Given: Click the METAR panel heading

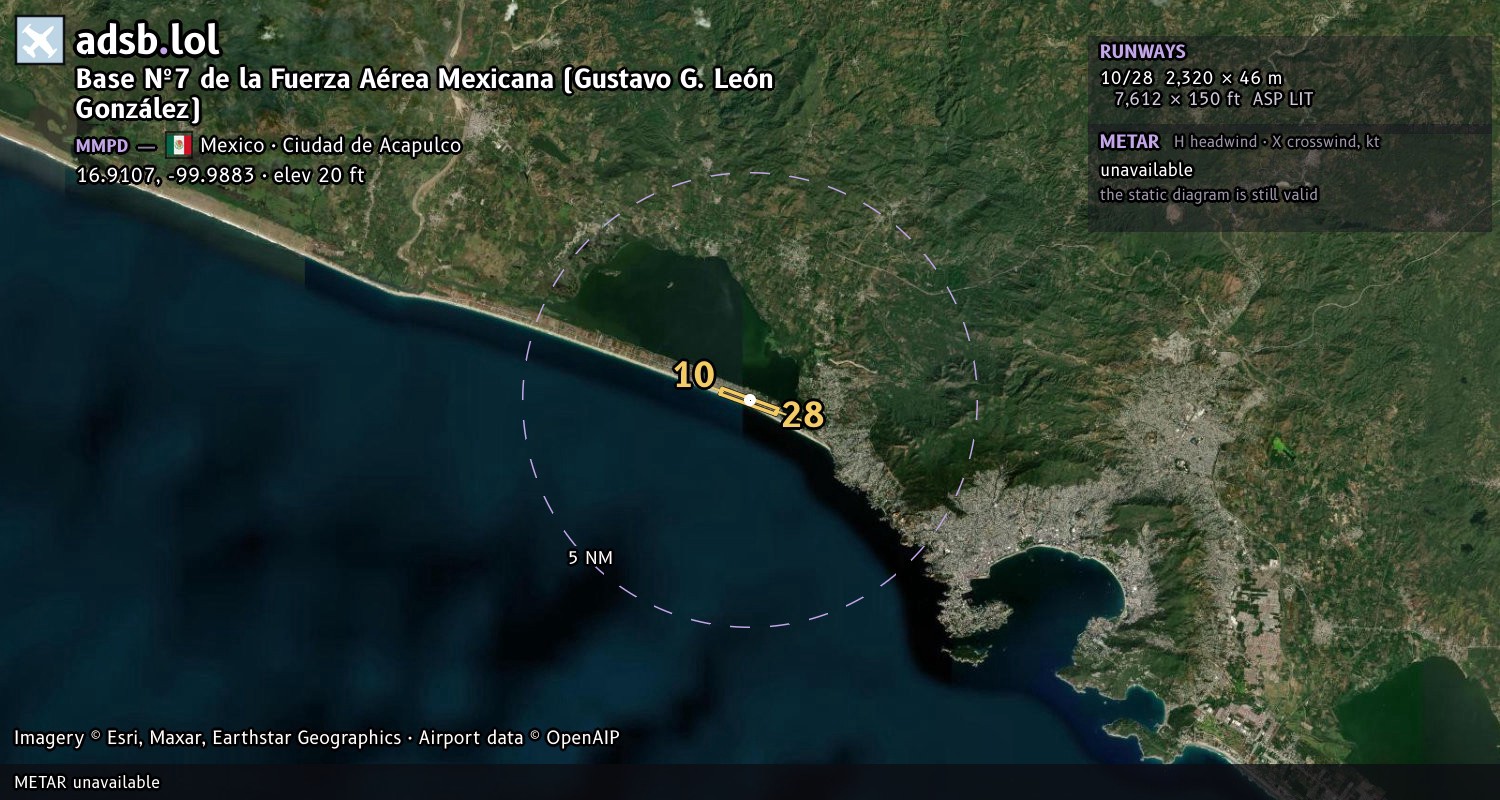Looking at the screenshot, I should point(1129,142).
